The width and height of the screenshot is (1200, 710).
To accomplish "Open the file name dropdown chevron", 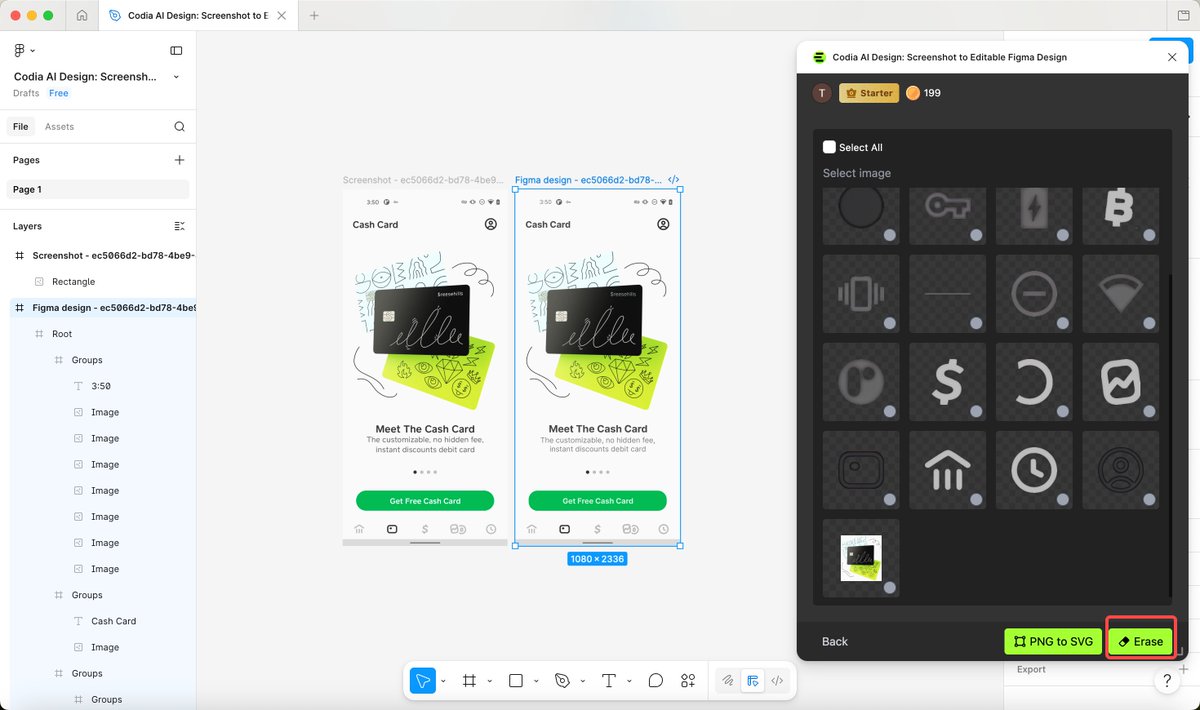I will tap(176, 77).
